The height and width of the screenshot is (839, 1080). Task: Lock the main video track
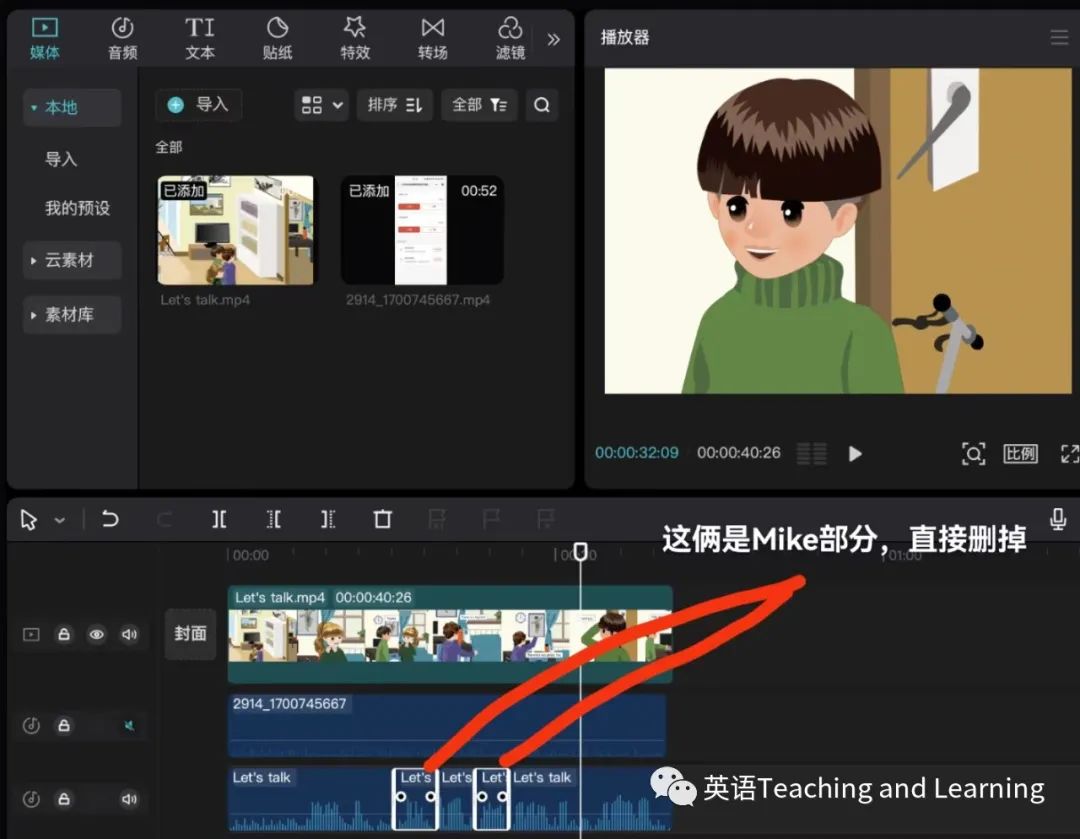coord(64,634)
